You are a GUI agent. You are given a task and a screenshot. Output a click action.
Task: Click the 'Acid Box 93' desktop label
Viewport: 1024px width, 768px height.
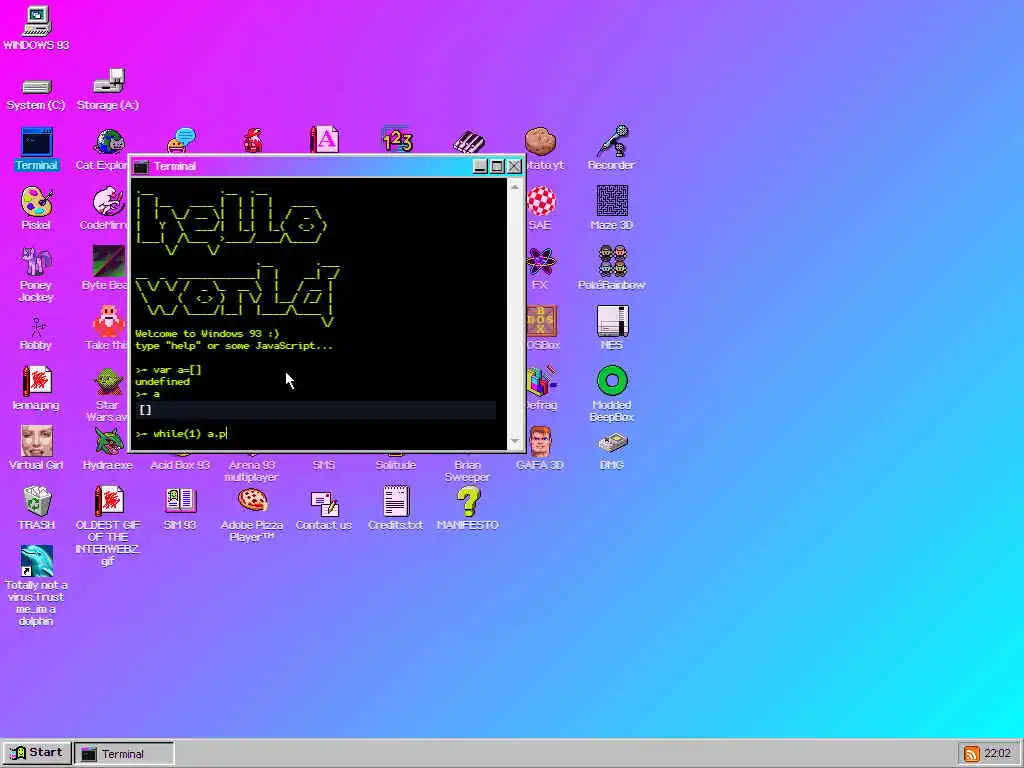(x=180, y=465)
